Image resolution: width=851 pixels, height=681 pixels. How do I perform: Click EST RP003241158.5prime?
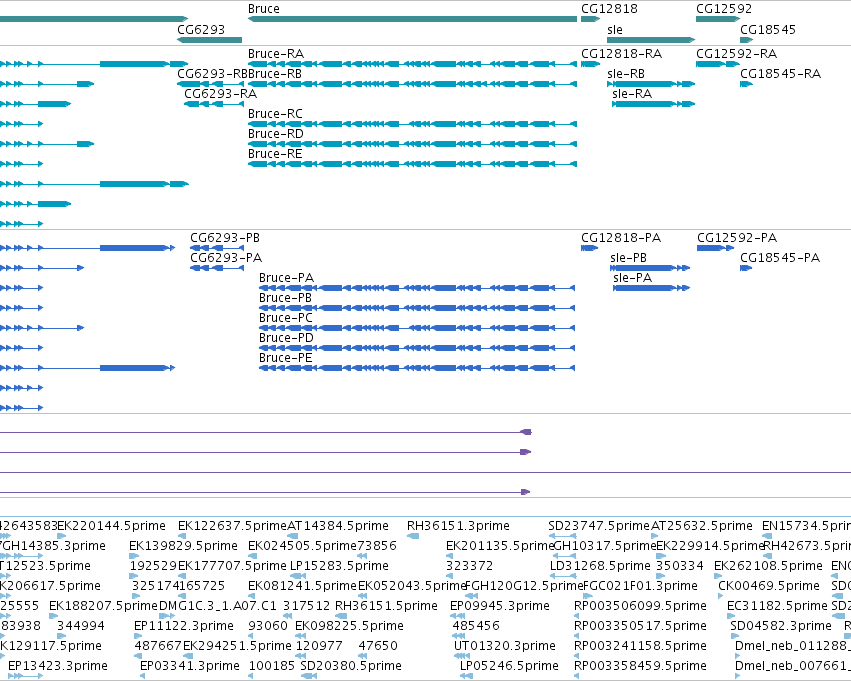[640, 646]
